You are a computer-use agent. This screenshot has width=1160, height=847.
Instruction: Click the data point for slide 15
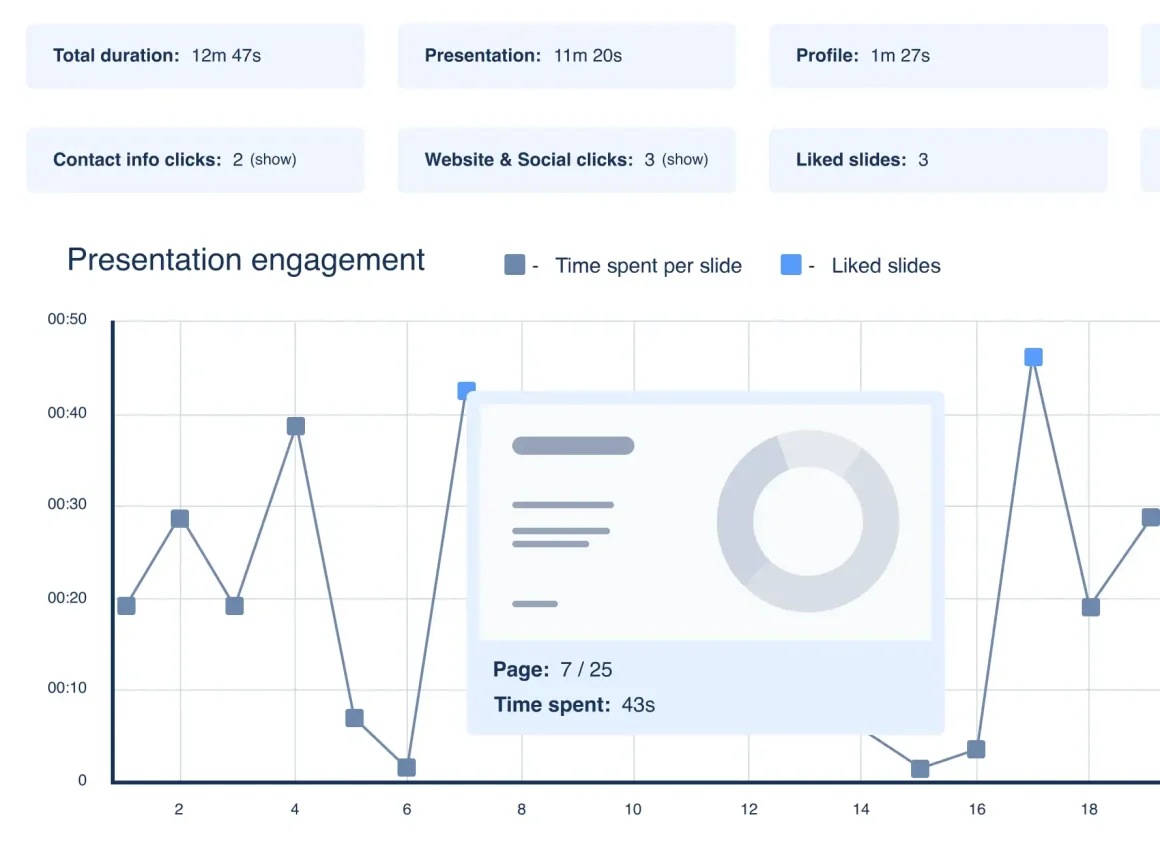tap(919, 769)
